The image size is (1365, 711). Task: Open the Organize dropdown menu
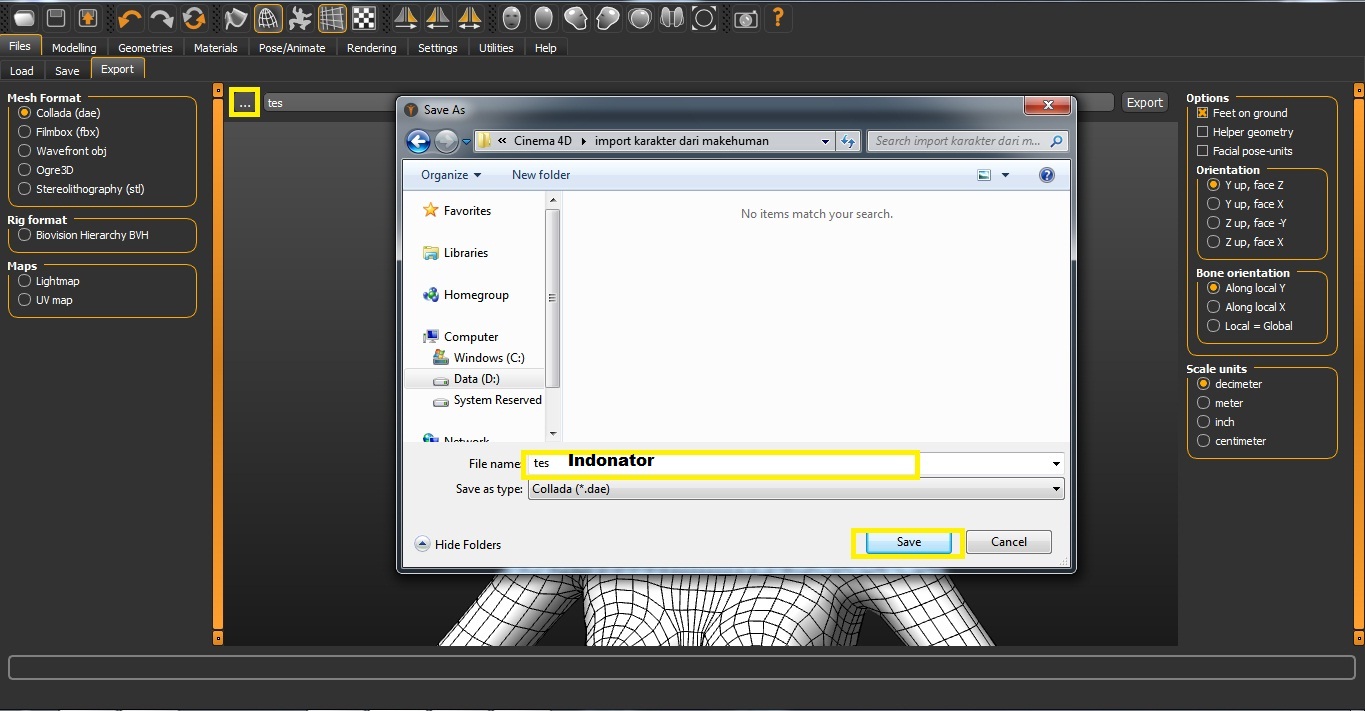click(x=451, y=175)
